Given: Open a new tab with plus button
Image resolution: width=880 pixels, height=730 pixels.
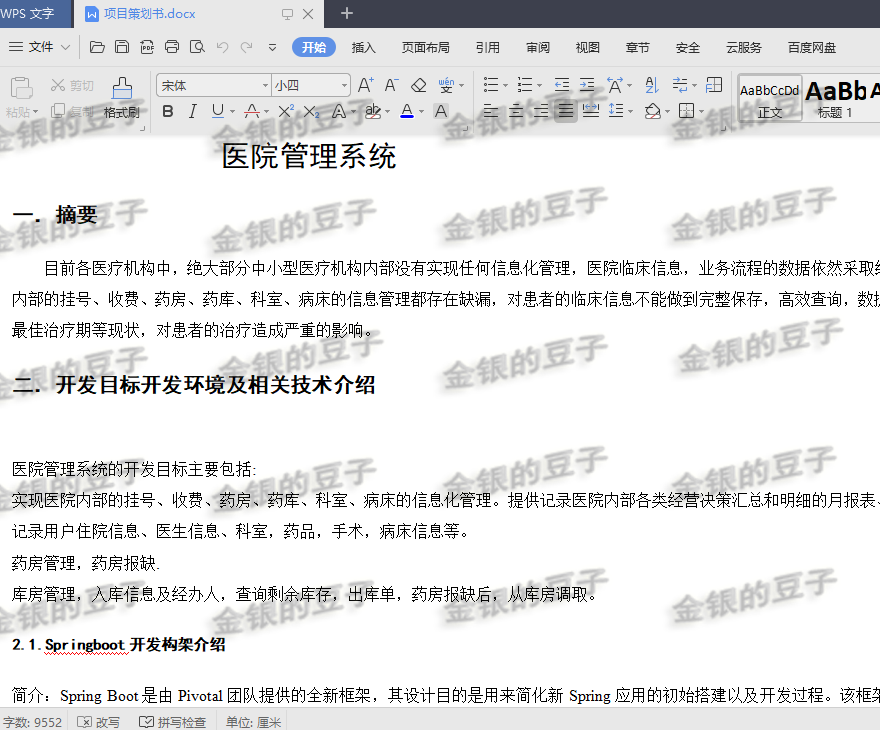Looking at the screenshot, I should click(347, 13).
